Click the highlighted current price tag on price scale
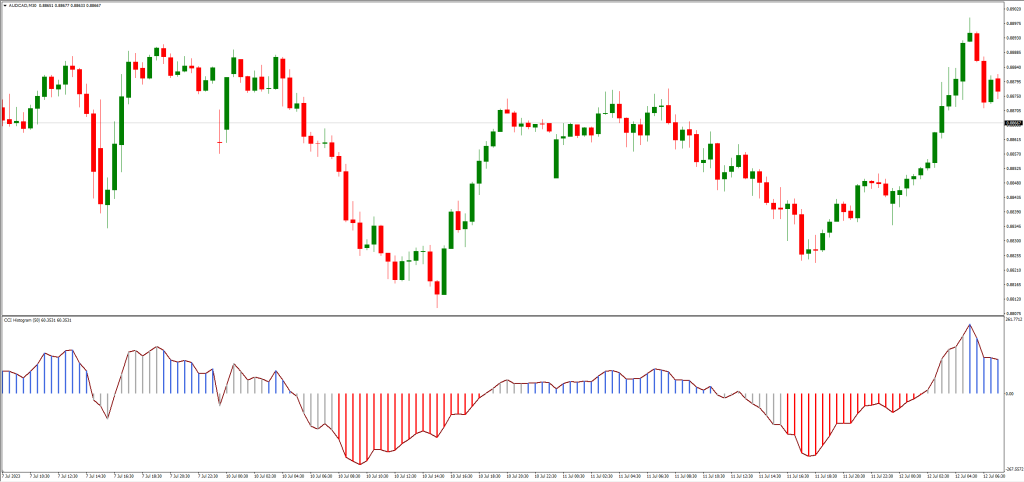Viewport: 1024px width, 482px height. tap(1012, 123)
